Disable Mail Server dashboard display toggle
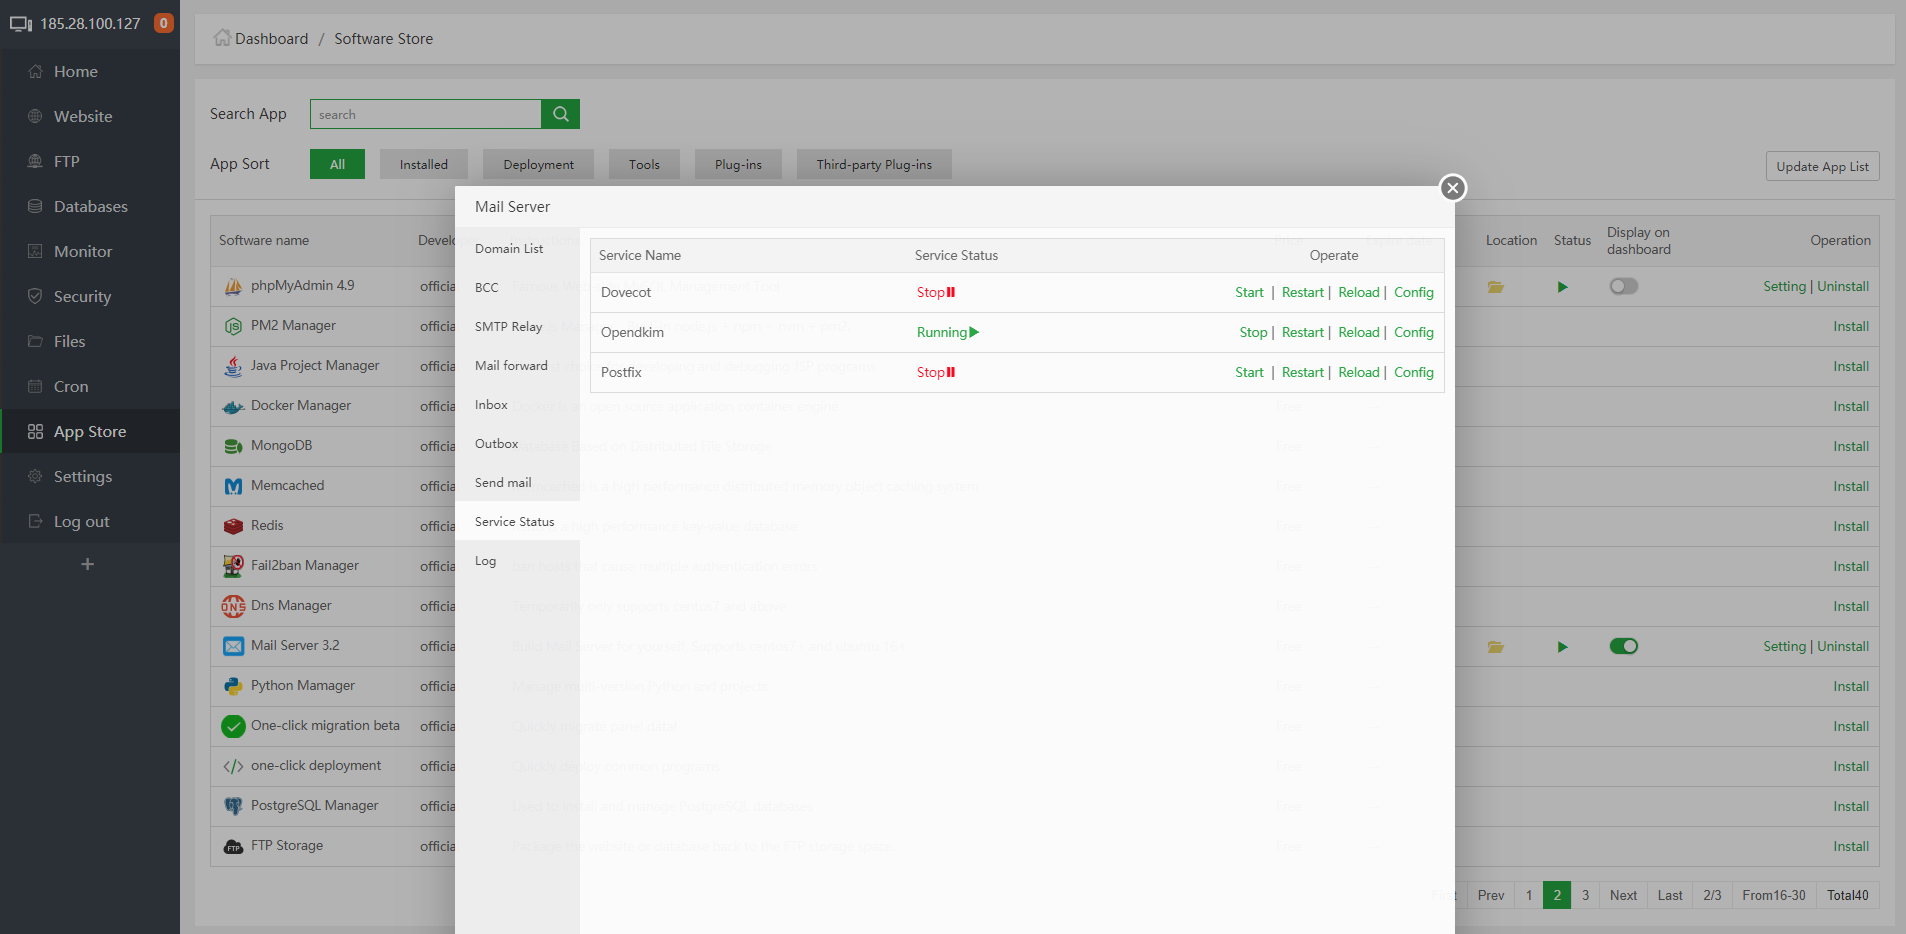This screenshot has width=1906, height=934. [1623, 647]
